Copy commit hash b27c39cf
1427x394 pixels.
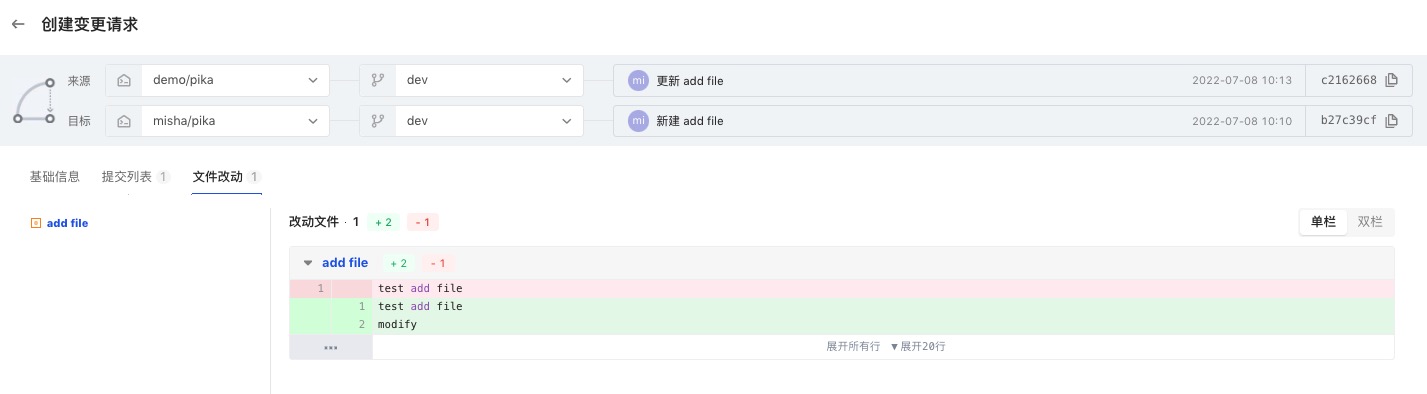click(x=1392, y=121)
